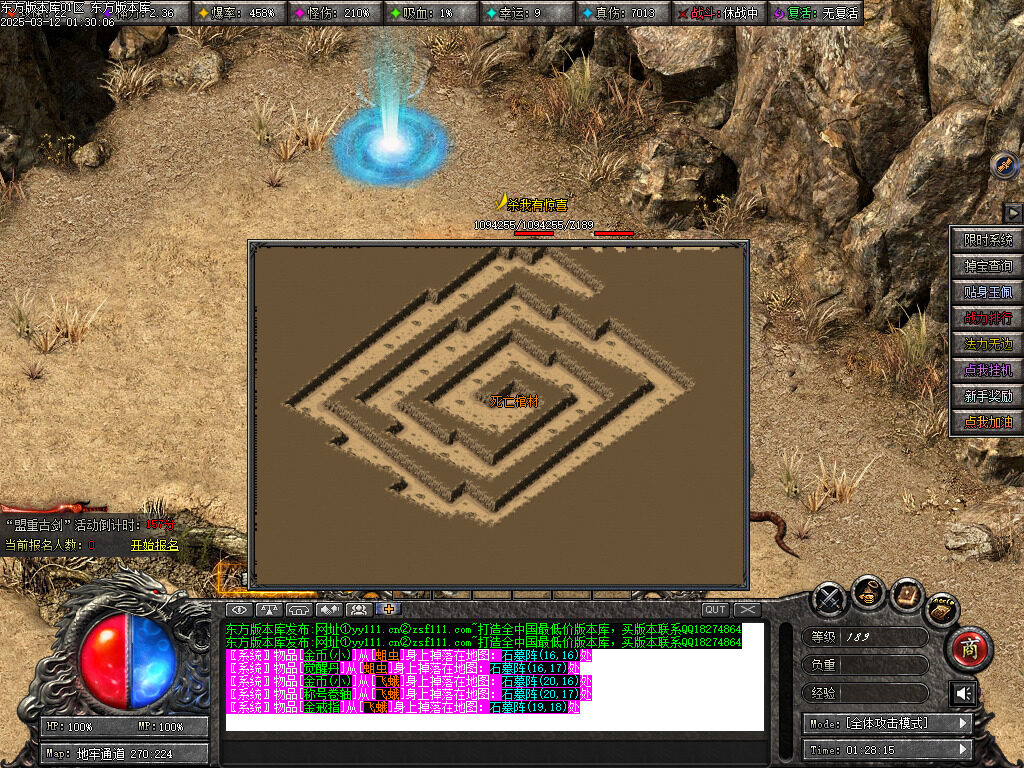Viewport: 1024px width, 768px height.
Task: Click the chat line about 称号卷轴 drop
Action: tap(409, 694)
